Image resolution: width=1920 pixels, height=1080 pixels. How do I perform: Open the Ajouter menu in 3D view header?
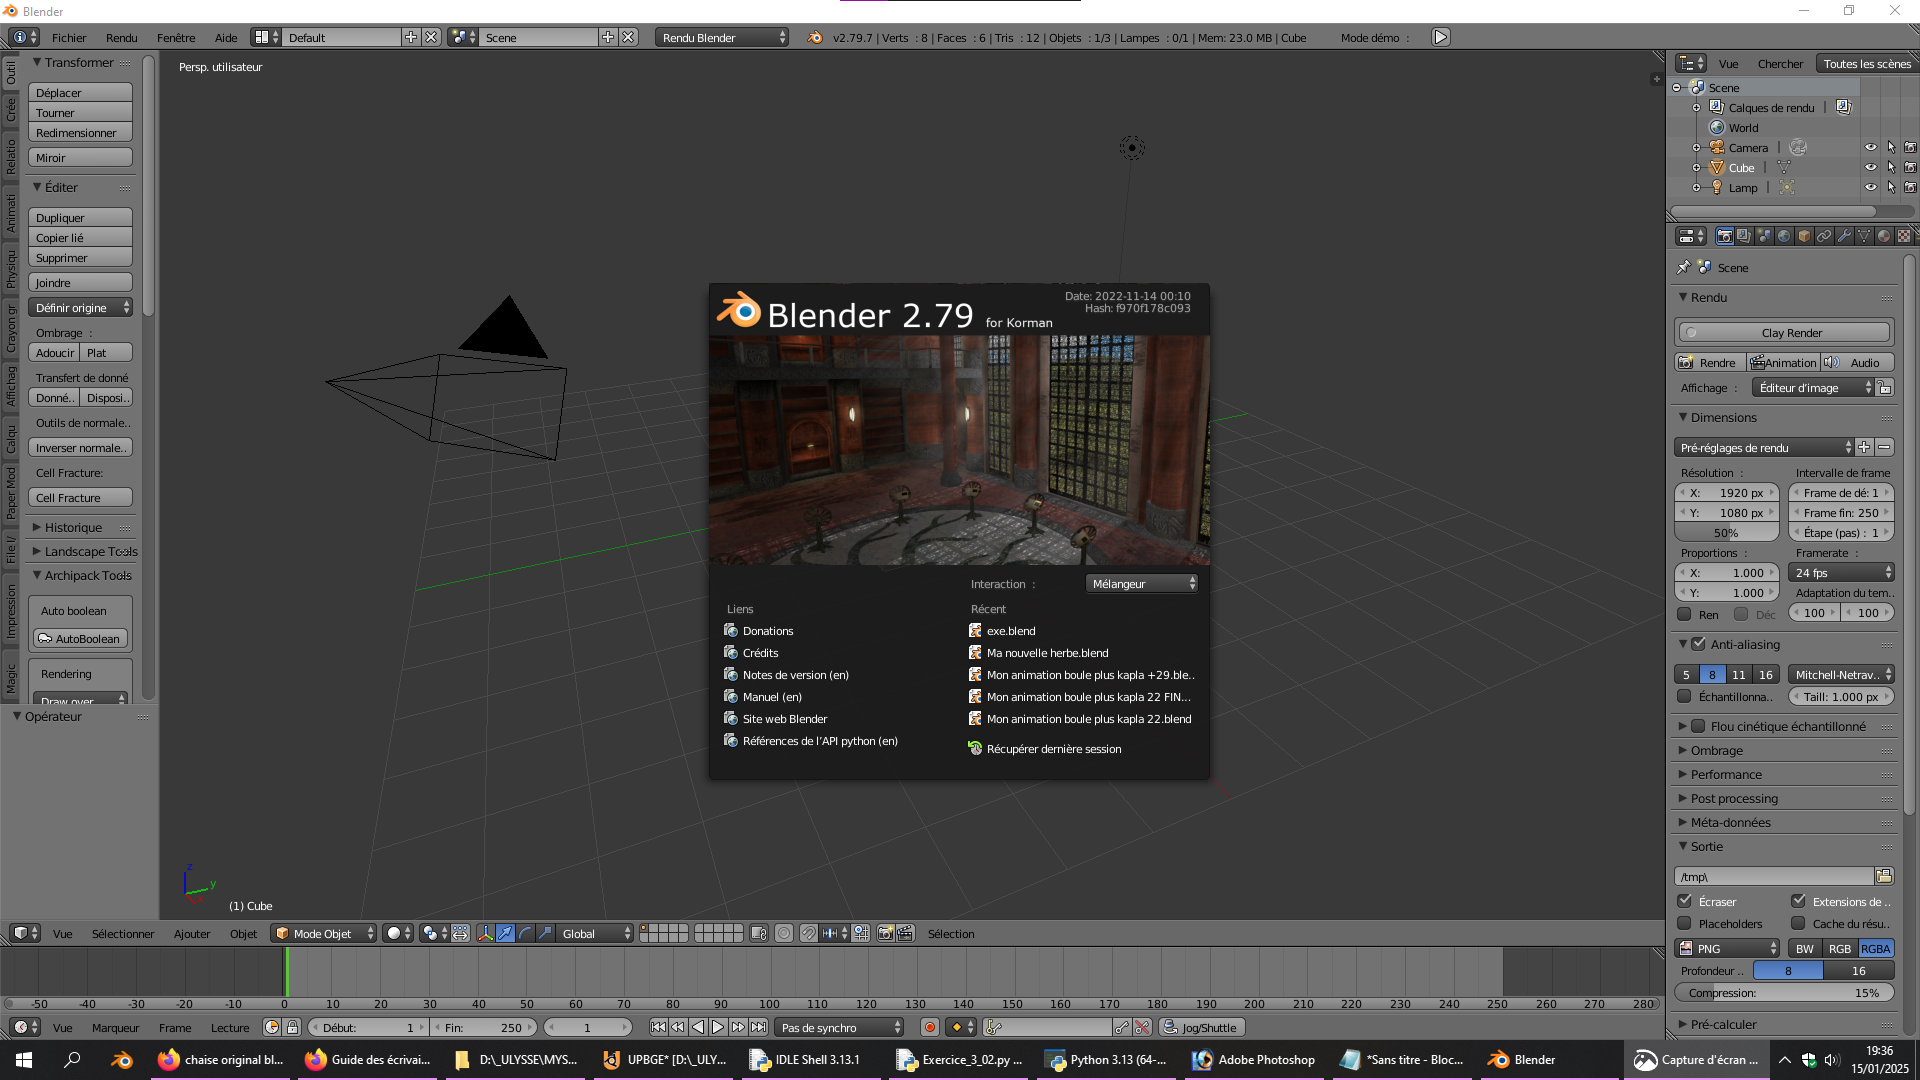point(192,933)
